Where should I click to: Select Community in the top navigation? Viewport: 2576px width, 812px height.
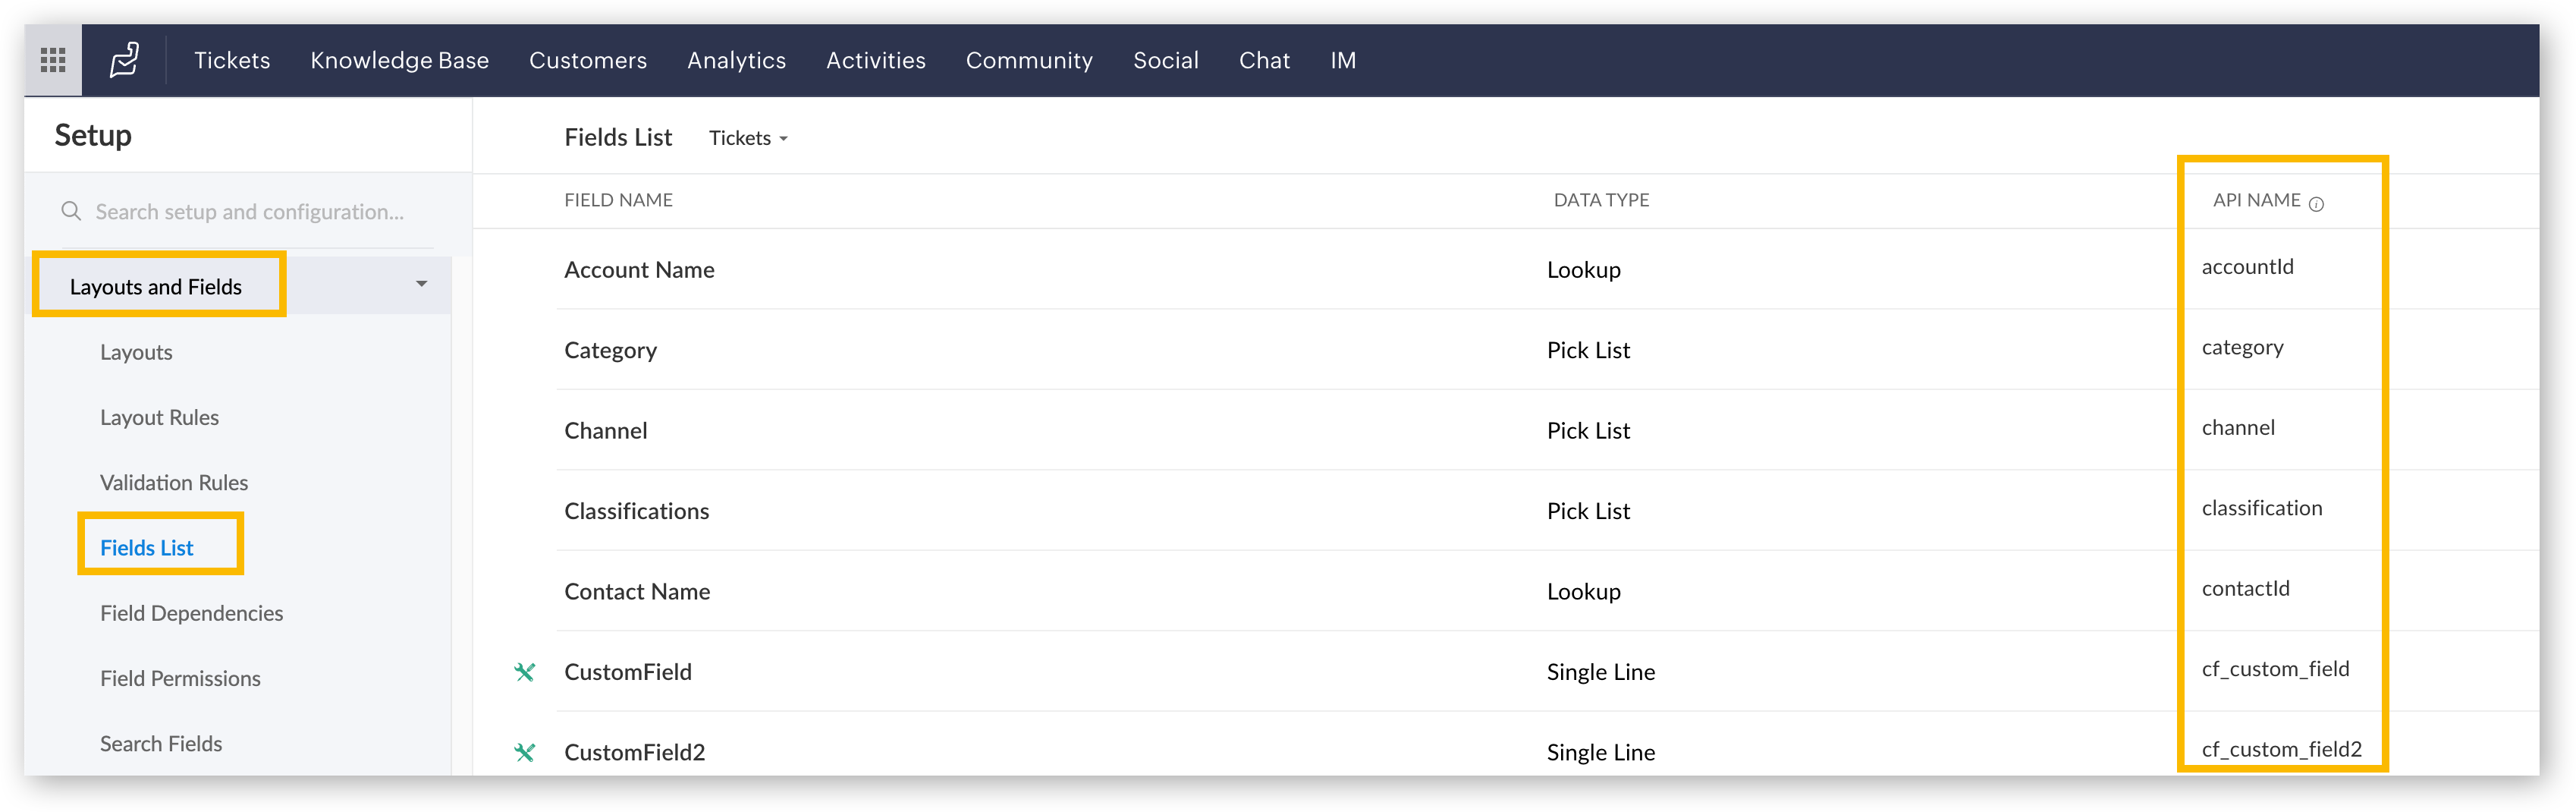tap(1029, 59)
